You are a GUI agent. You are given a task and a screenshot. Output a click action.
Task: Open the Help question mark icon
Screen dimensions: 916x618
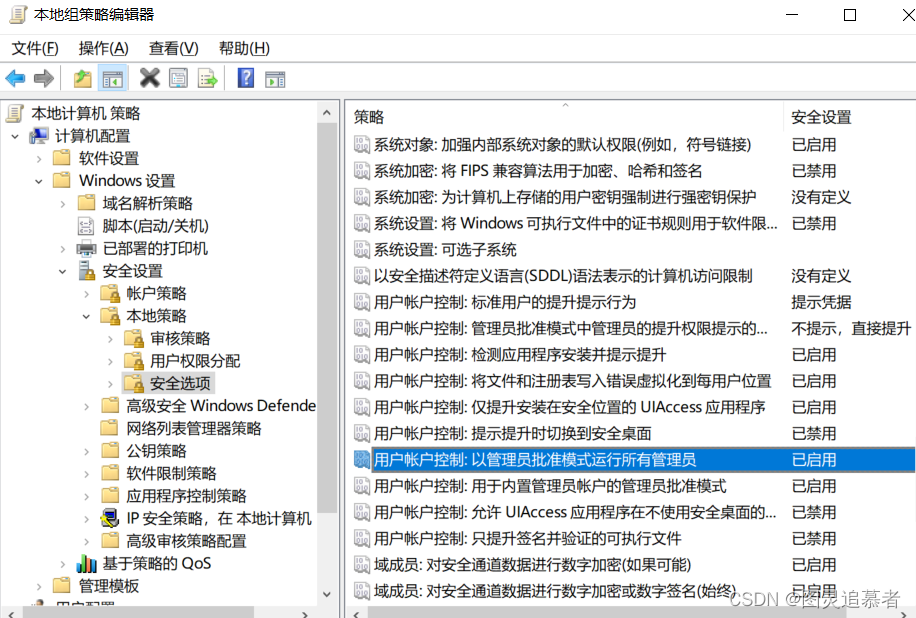point(246,78)
